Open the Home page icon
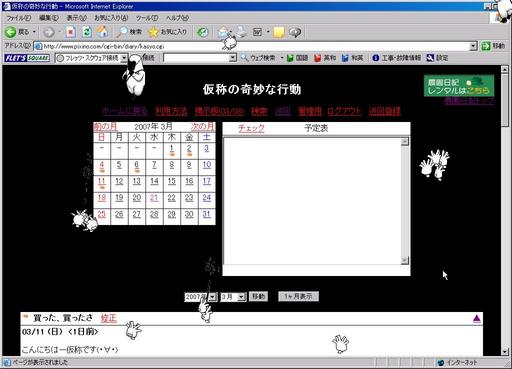 tap(102, 32)
